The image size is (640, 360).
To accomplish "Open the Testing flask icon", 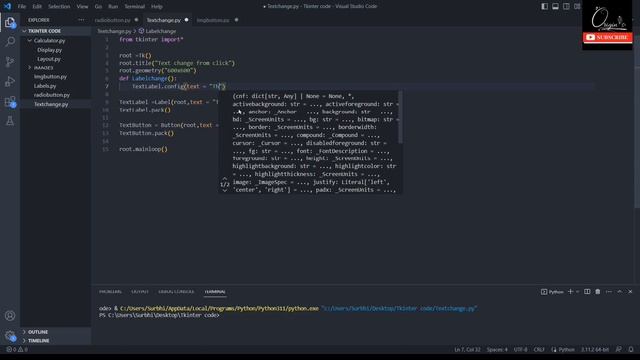I will pos(10,121).
